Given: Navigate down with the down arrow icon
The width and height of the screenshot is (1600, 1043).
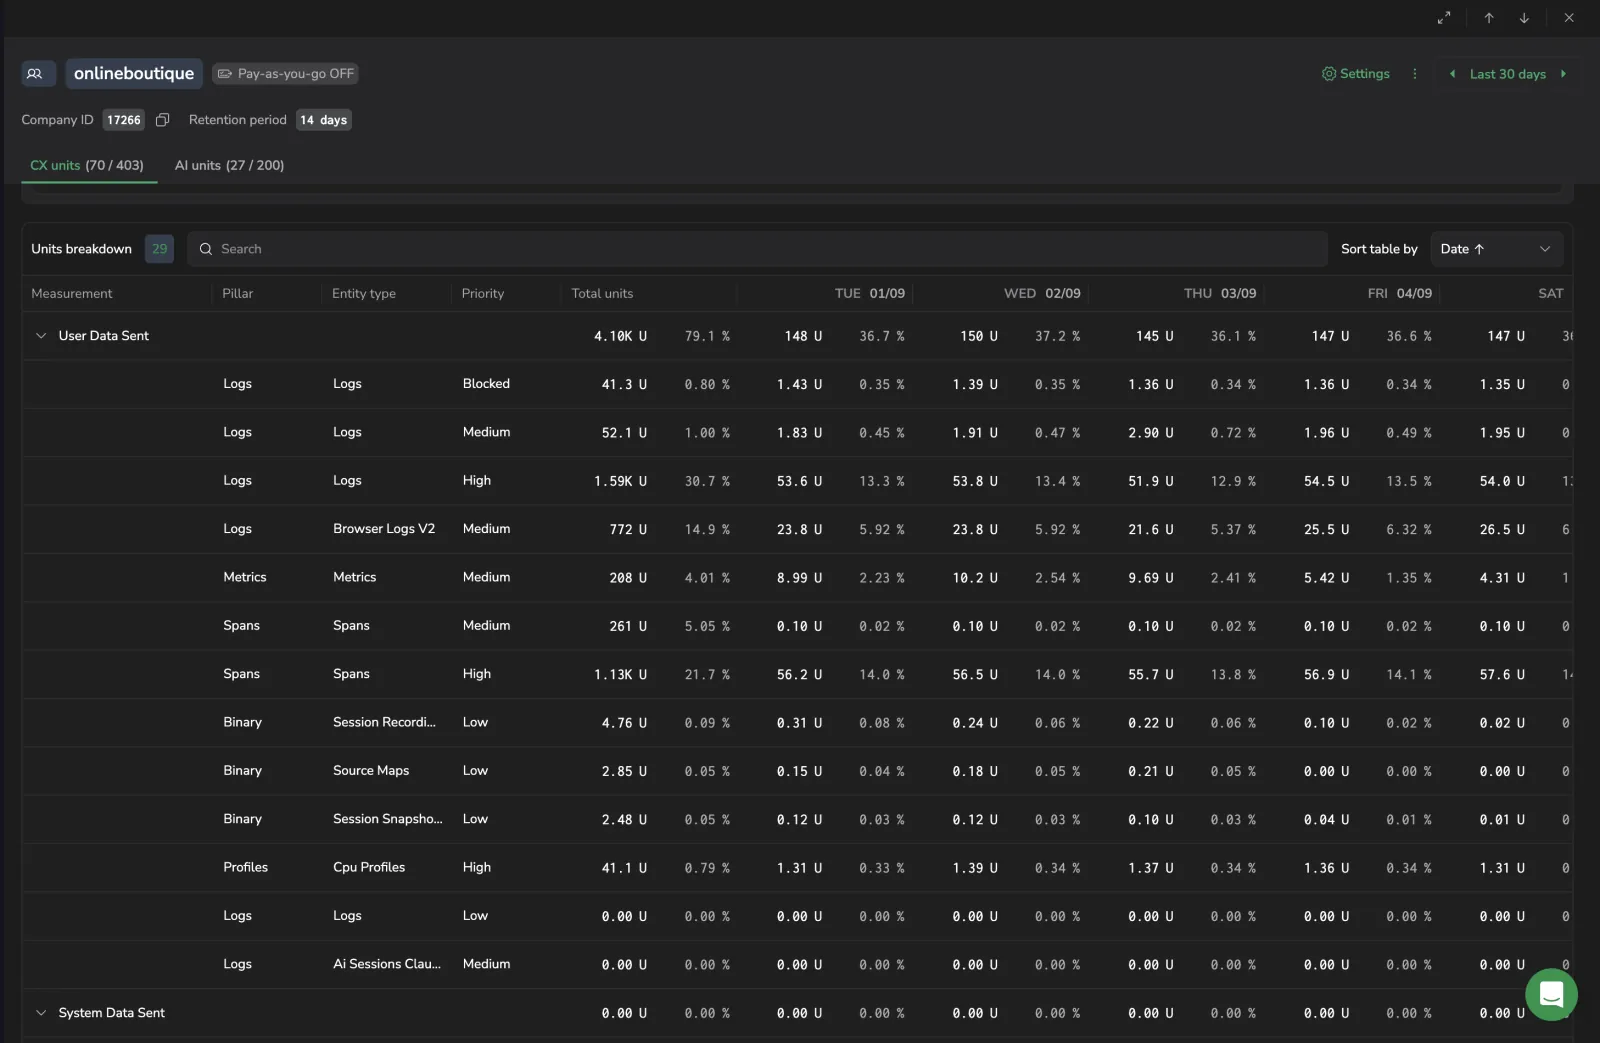Looking at the screenshot, I should [1524, 18].
